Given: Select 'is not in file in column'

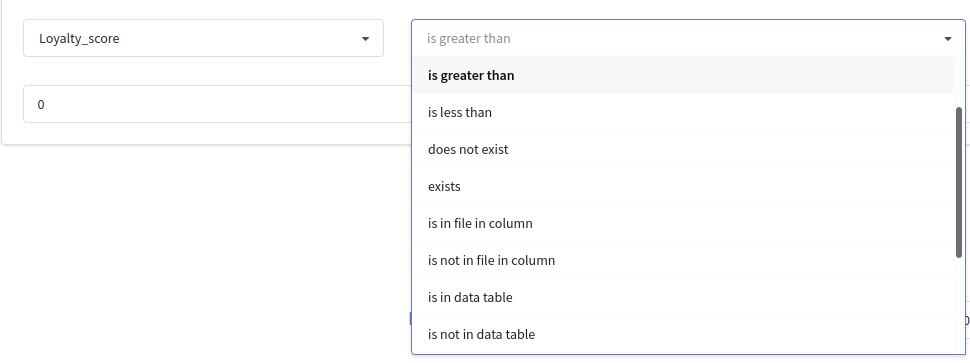Looking at the screenshot, I should click(x=683, y=260).
